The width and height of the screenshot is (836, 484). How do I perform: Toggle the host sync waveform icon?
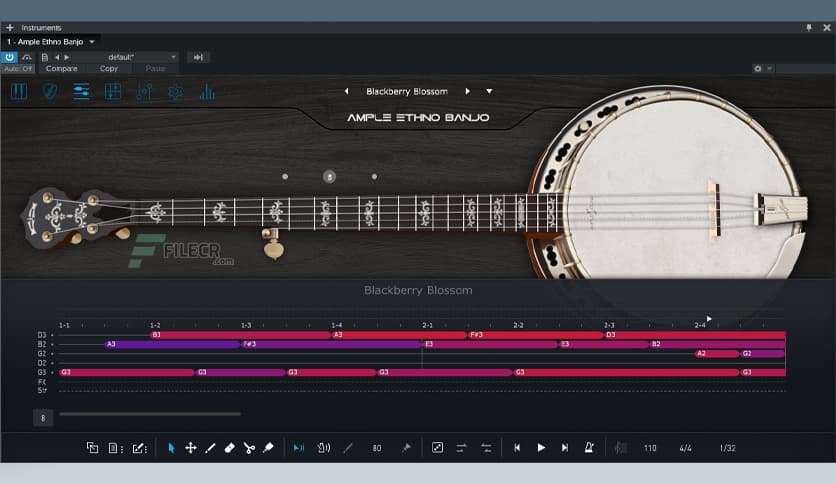click(620, 448)
